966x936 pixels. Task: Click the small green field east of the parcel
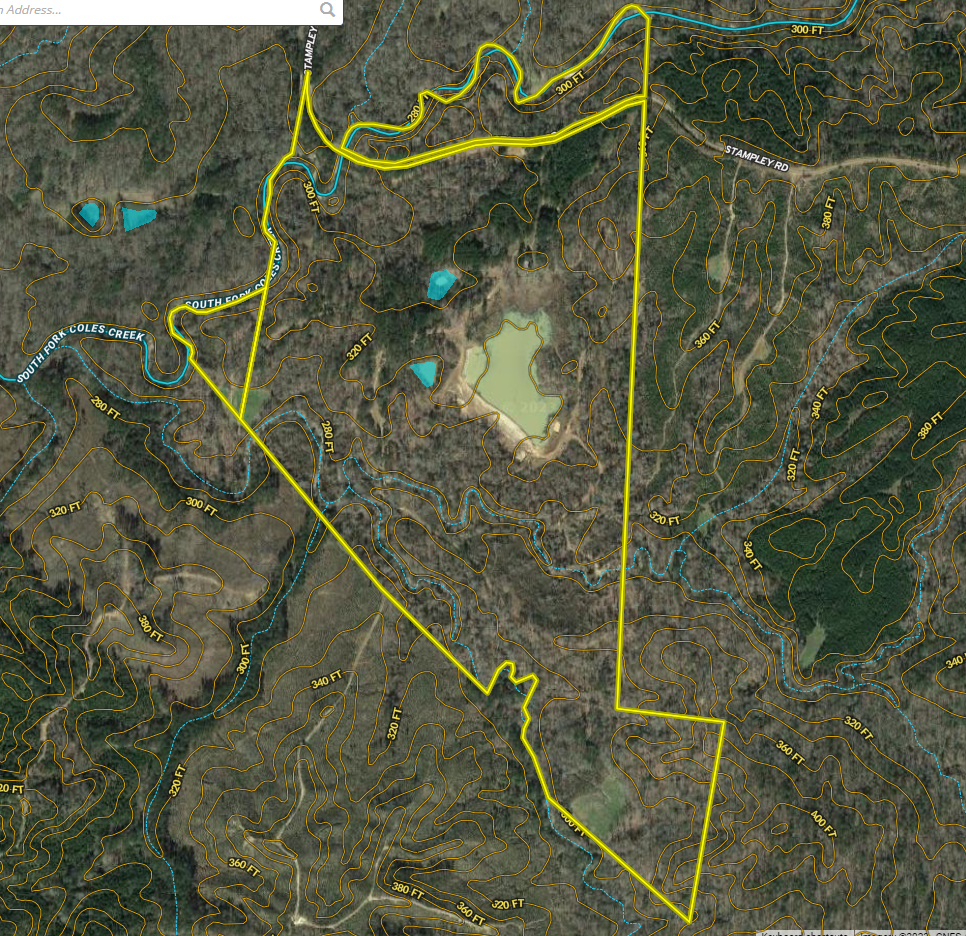pos(812,645)
